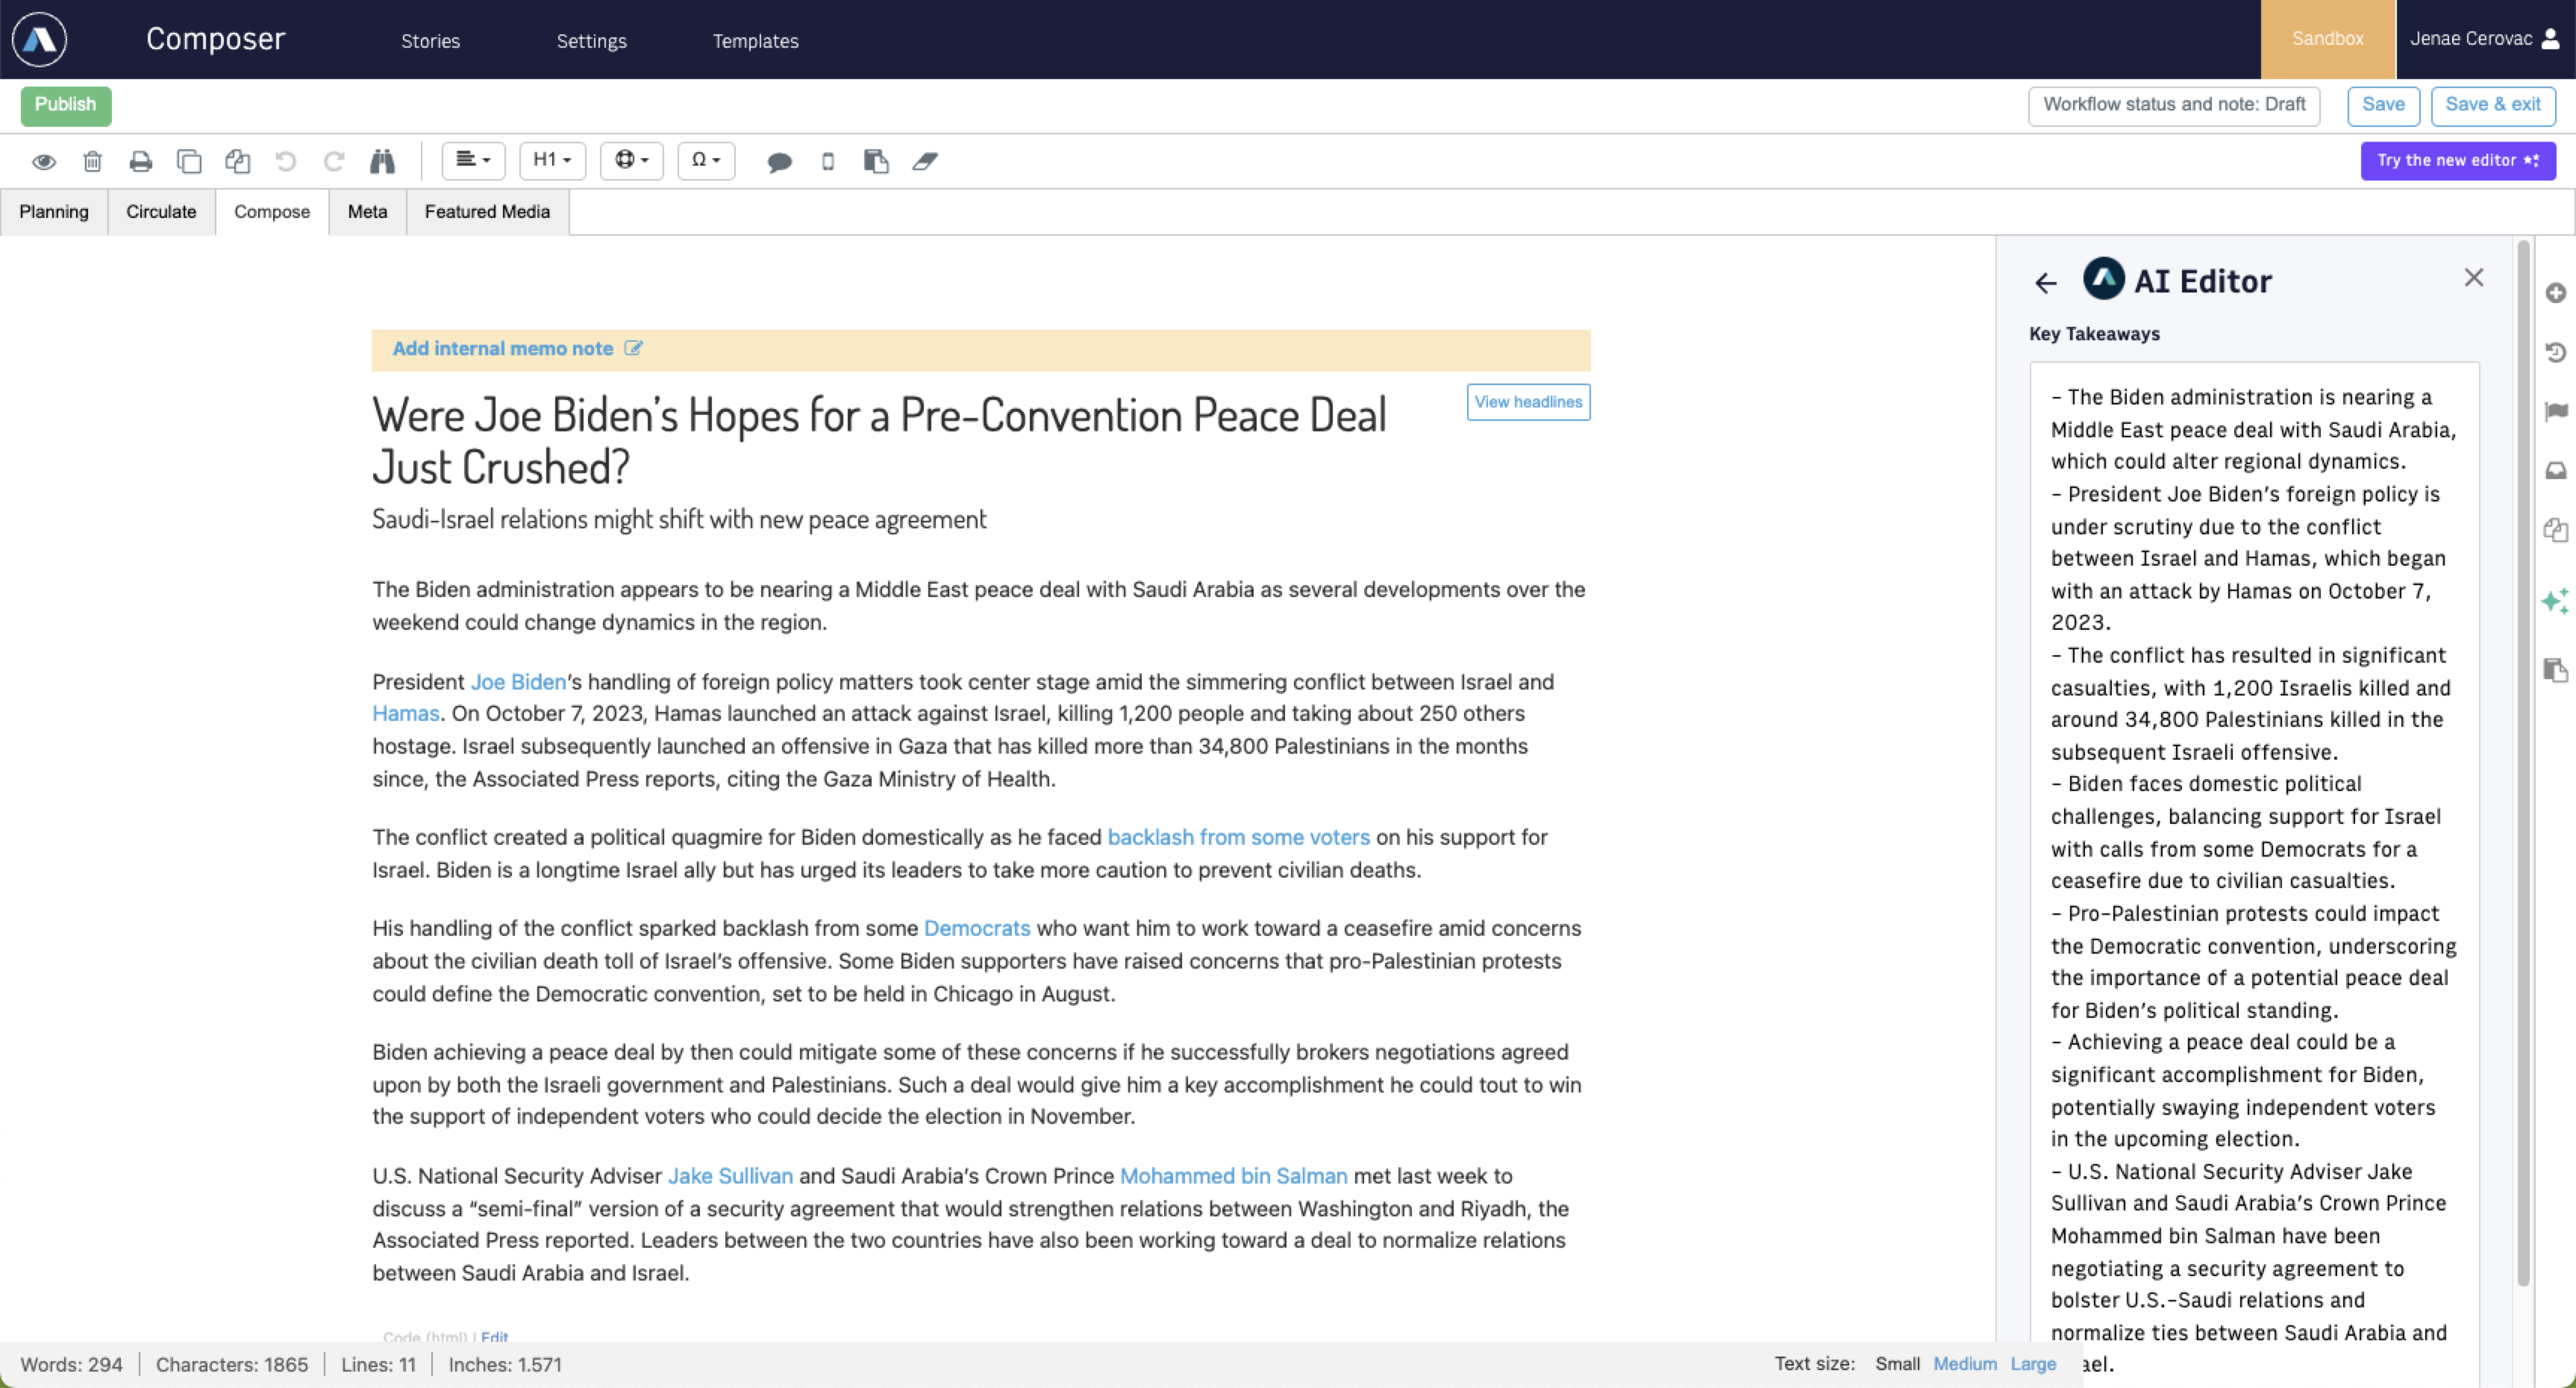Screen dimensions: 2576x1388
Task: Click the undo arrow icon
Action: click(x=286, y=161)
